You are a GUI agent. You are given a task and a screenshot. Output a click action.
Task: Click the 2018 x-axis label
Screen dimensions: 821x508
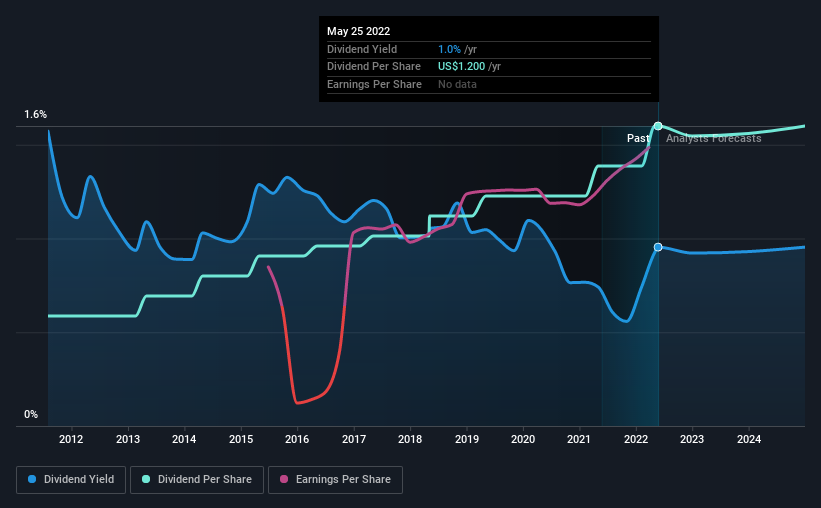410,439
